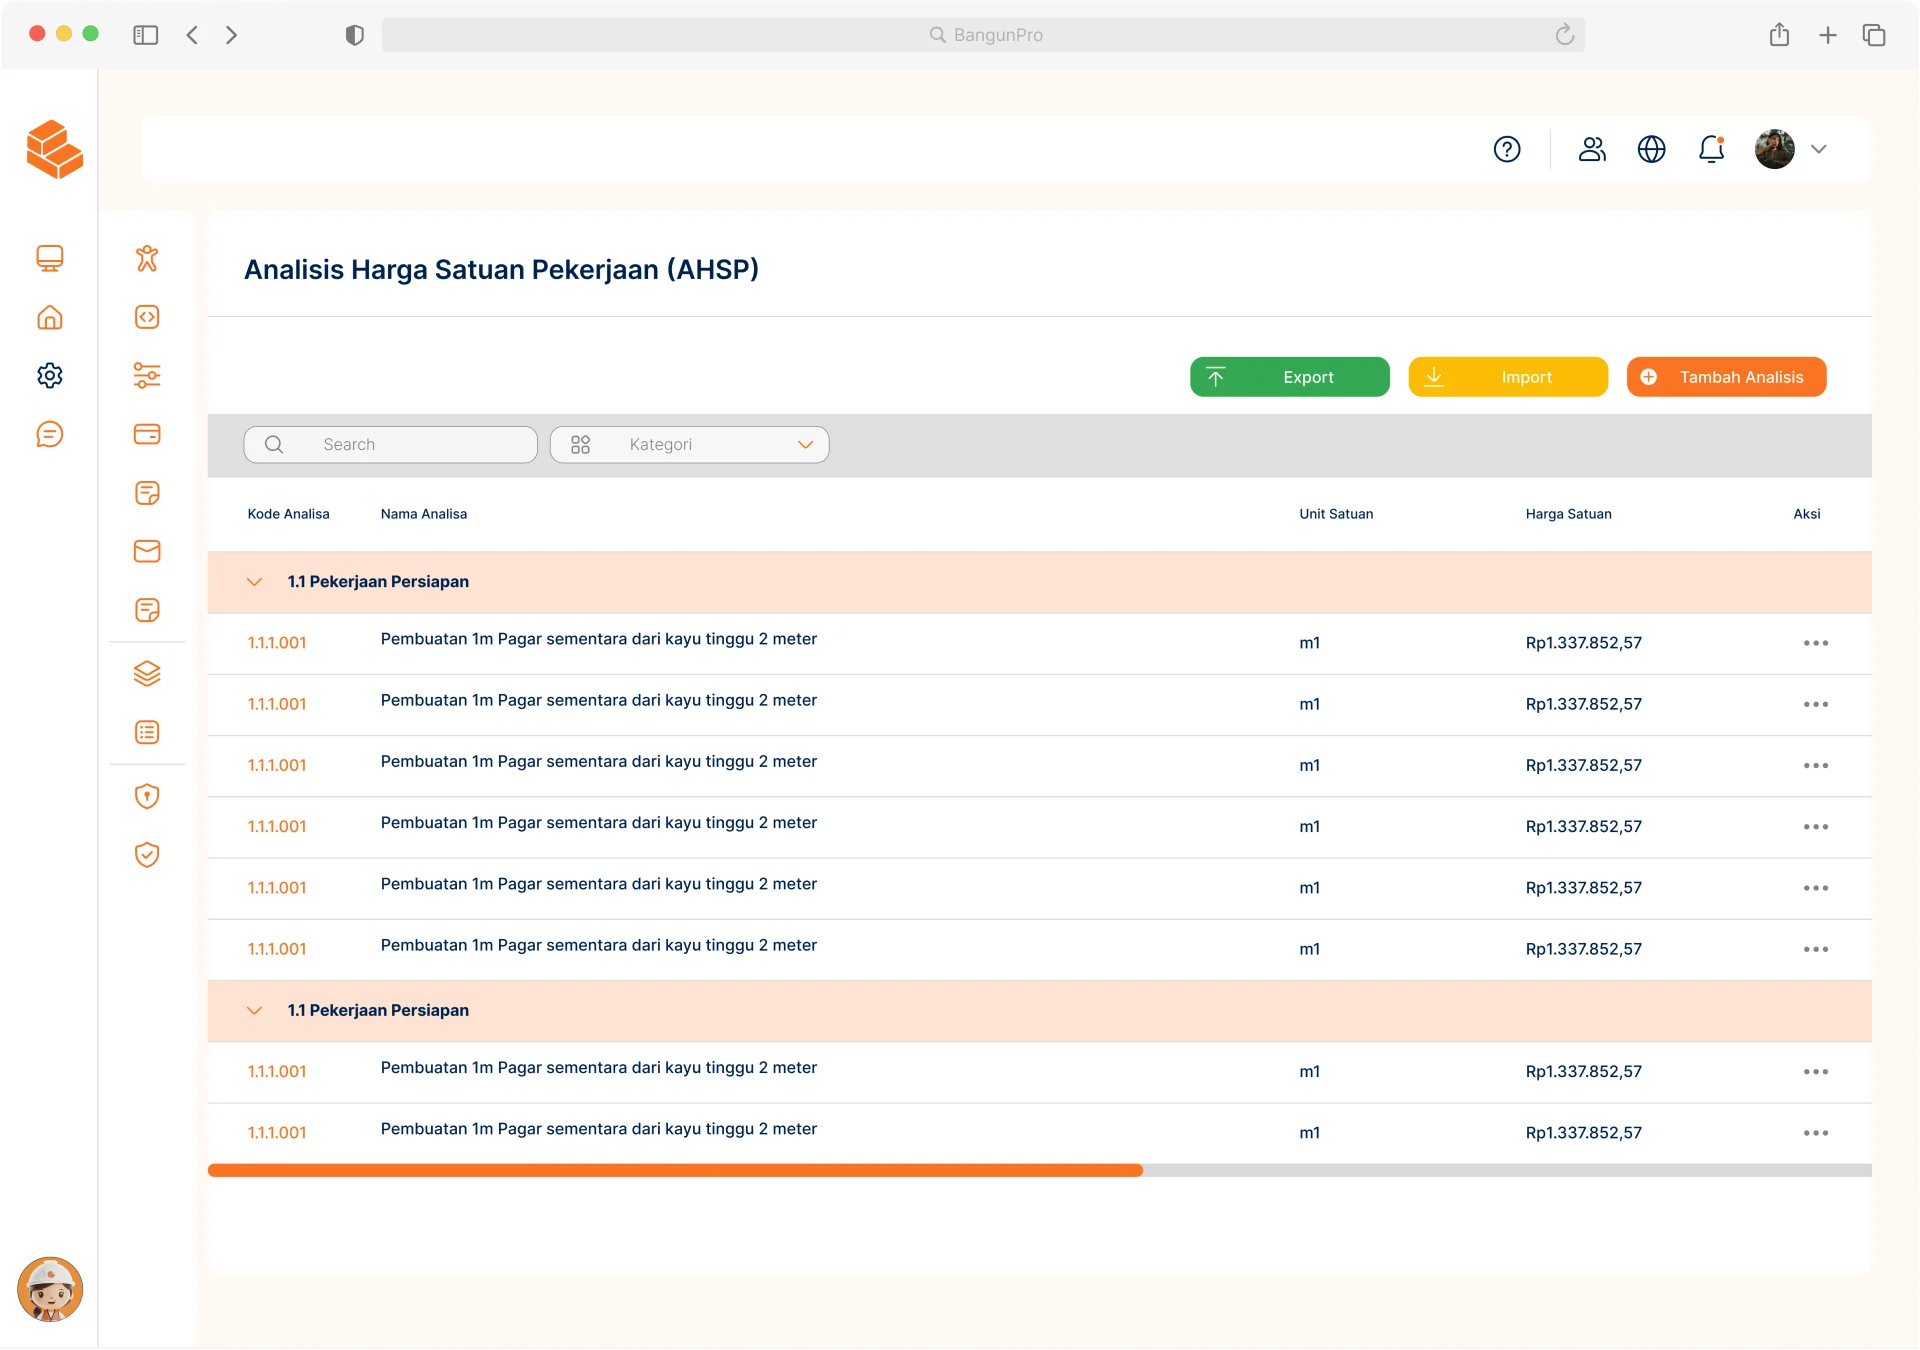This screenshot has height=1350, width=1920.
Task: Click the Export button
Action: pyautogui.click(x=1289, y=377)
